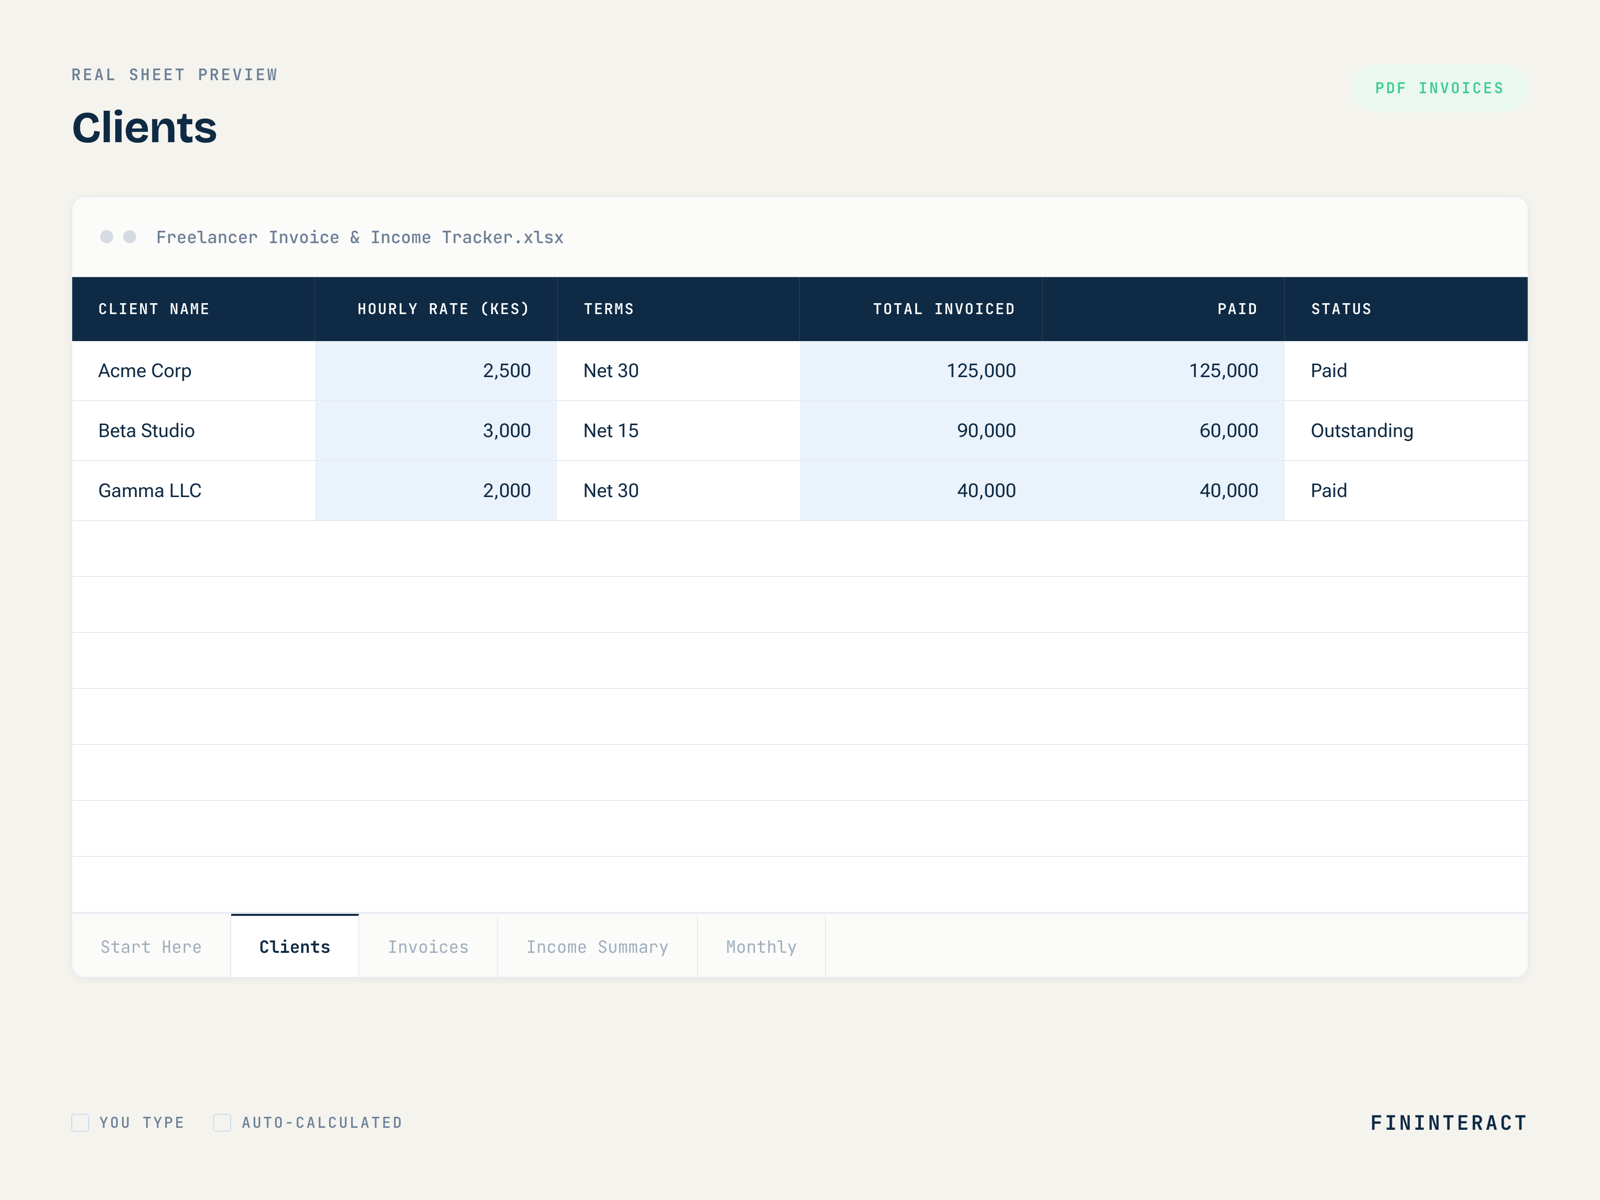Click the STATUS column header
Screen dimensions: 1600x1200
click(x=1406, y=309)
